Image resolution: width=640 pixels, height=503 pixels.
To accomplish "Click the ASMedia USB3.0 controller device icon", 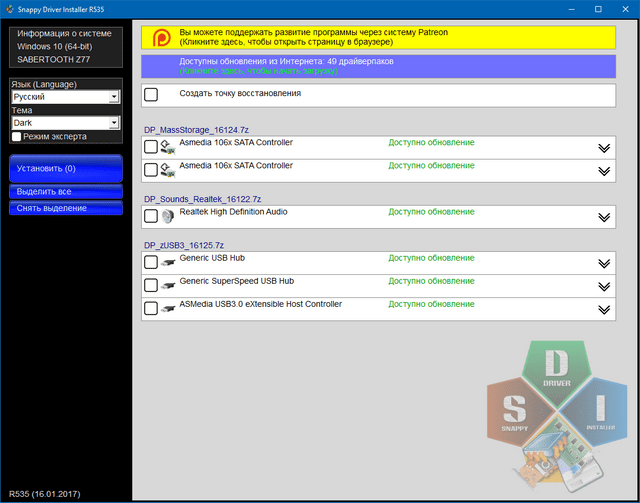I will tap(168, 309).
